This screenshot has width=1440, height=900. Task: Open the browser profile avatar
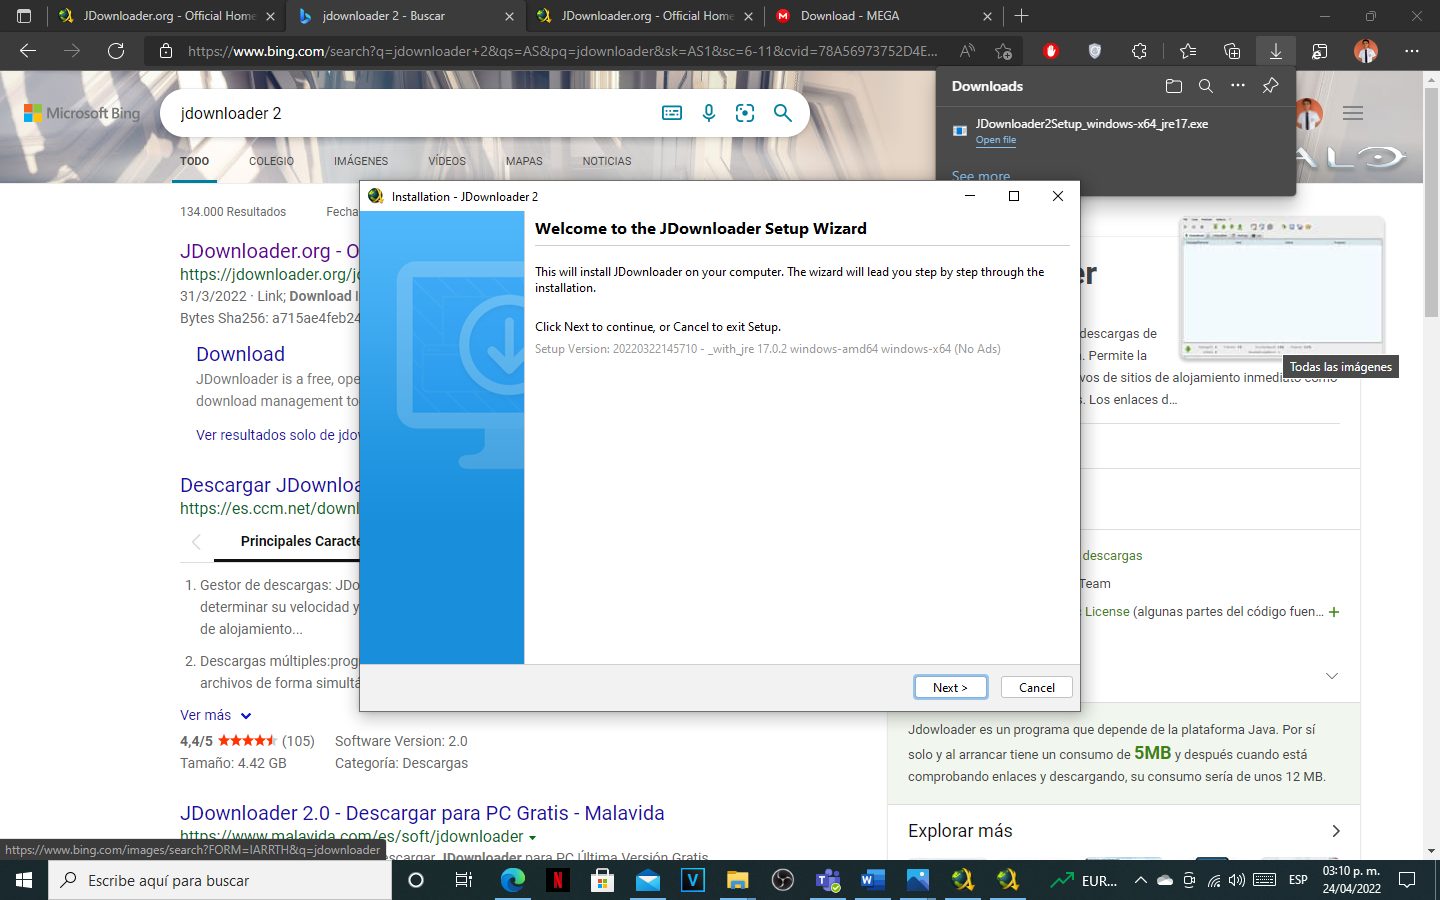point(1366,51)
